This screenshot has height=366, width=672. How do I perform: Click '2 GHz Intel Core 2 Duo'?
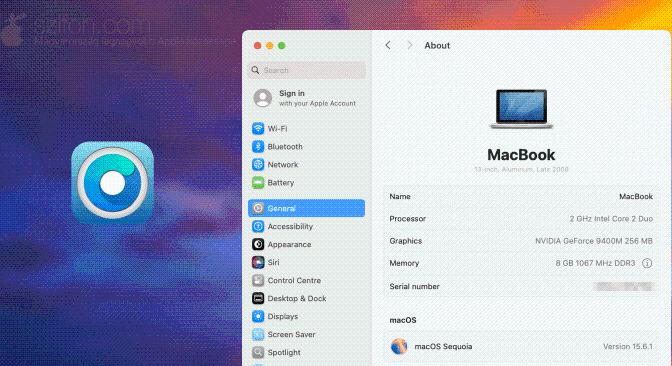pos(611,219)
